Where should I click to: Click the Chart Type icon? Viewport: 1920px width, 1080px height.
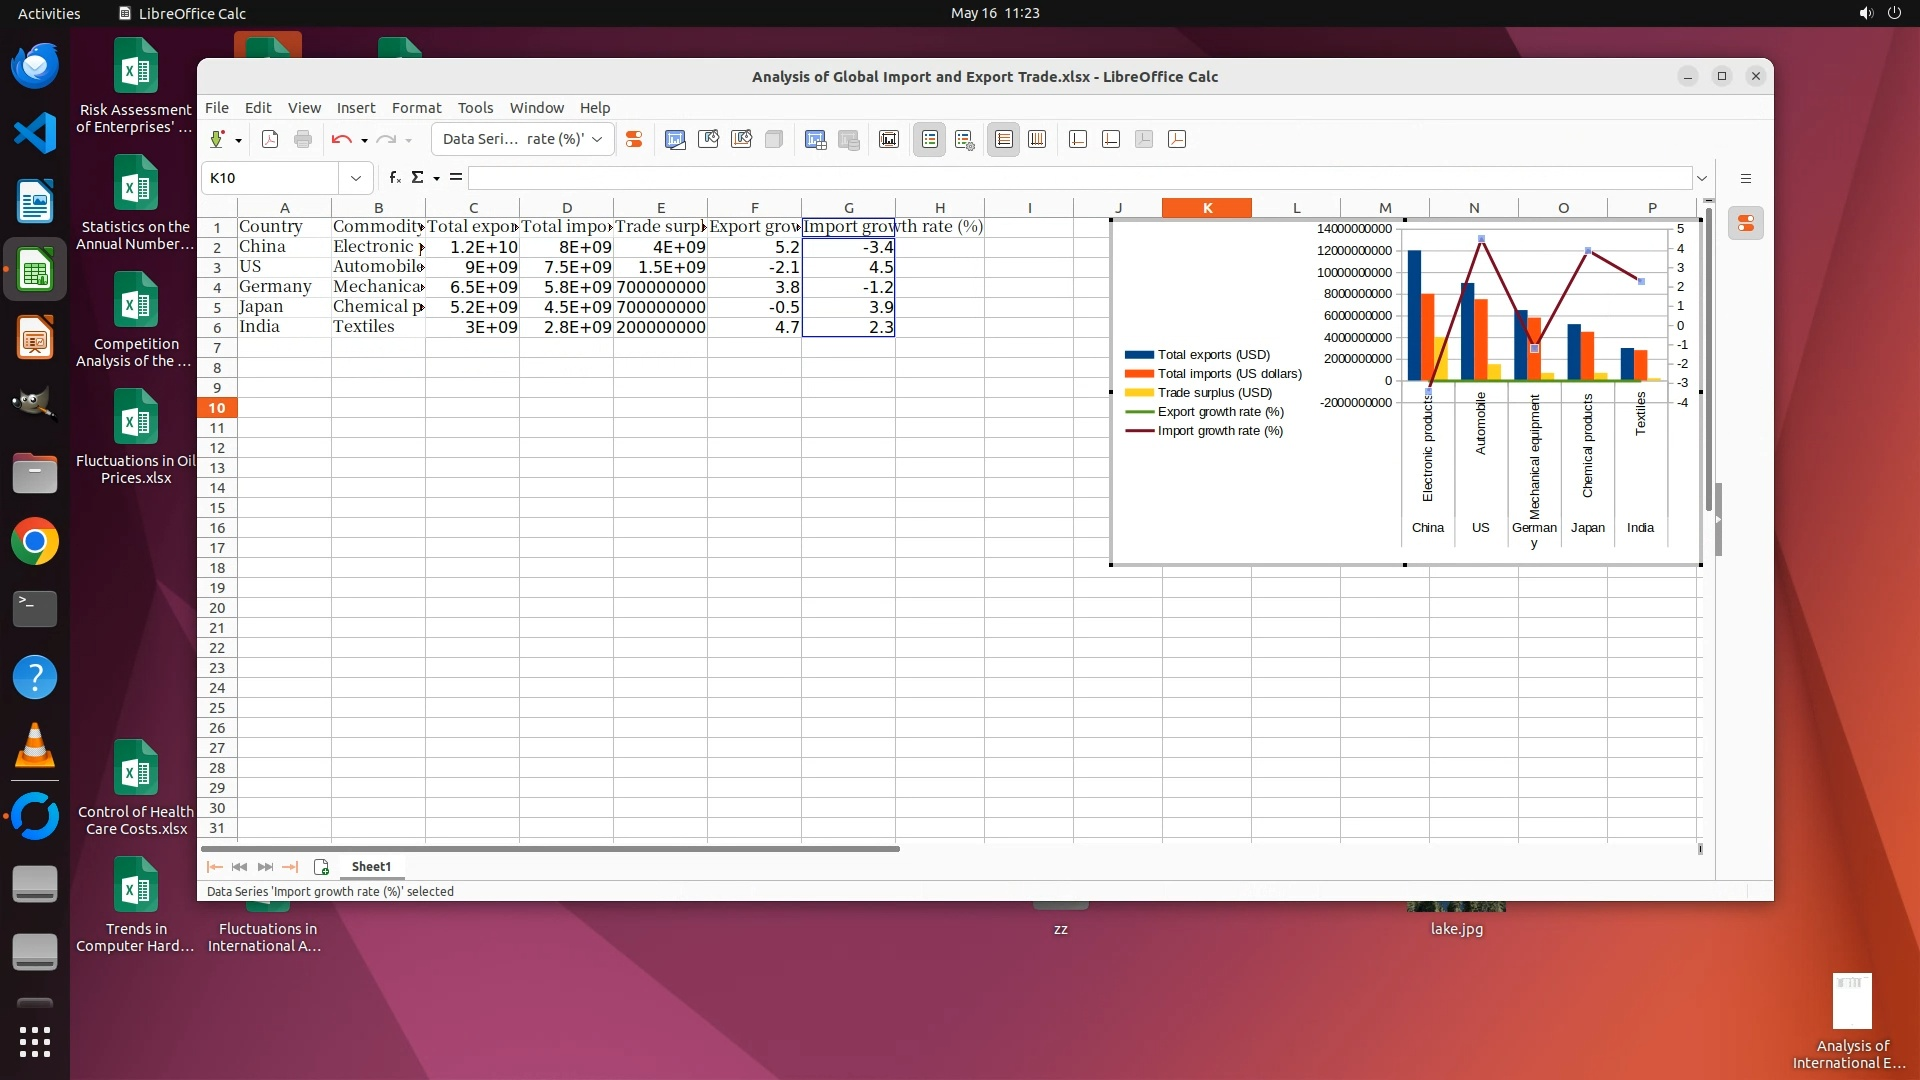pos(675,140)
